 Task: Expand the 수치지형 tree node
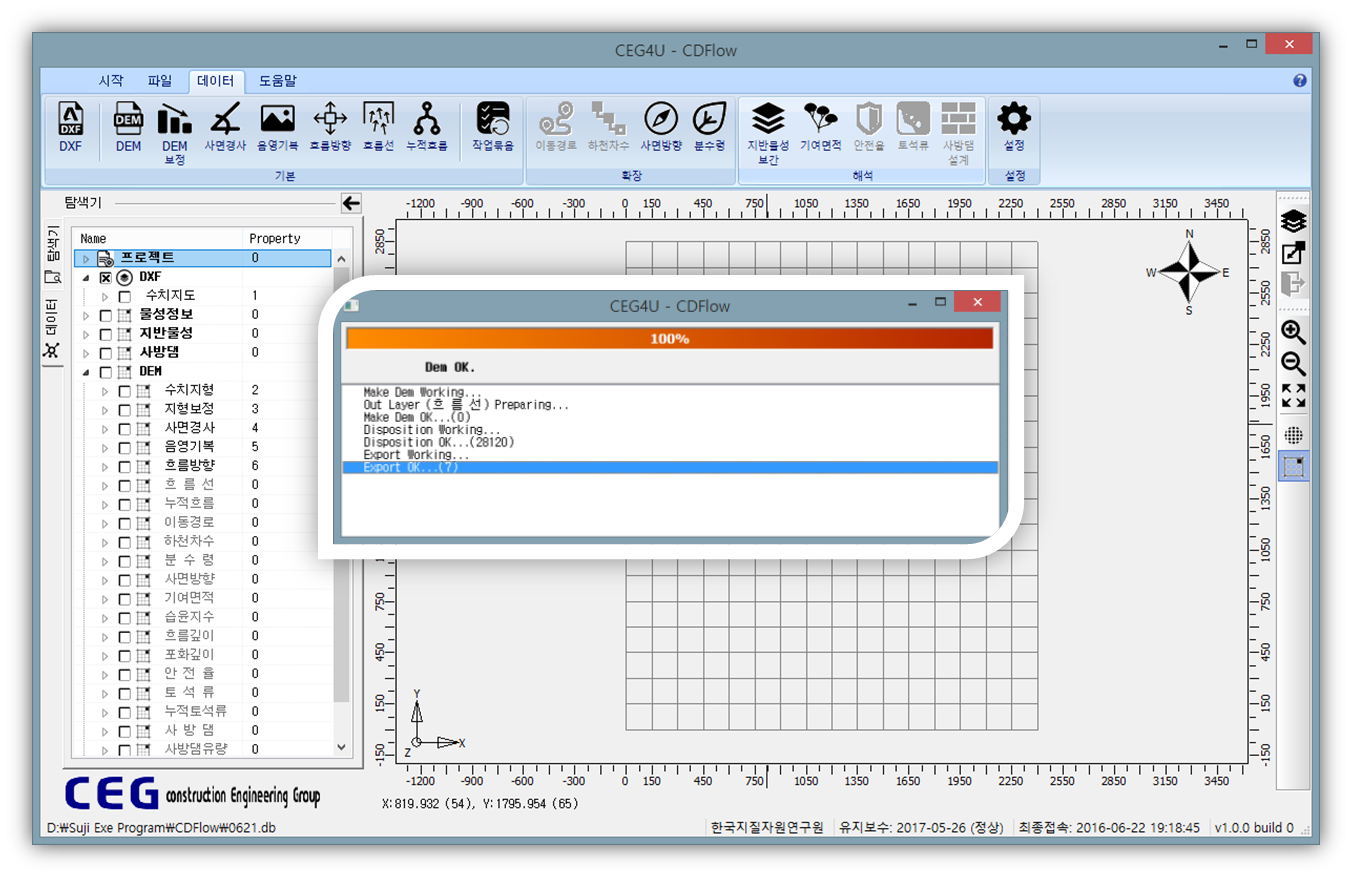pos(105,390)
